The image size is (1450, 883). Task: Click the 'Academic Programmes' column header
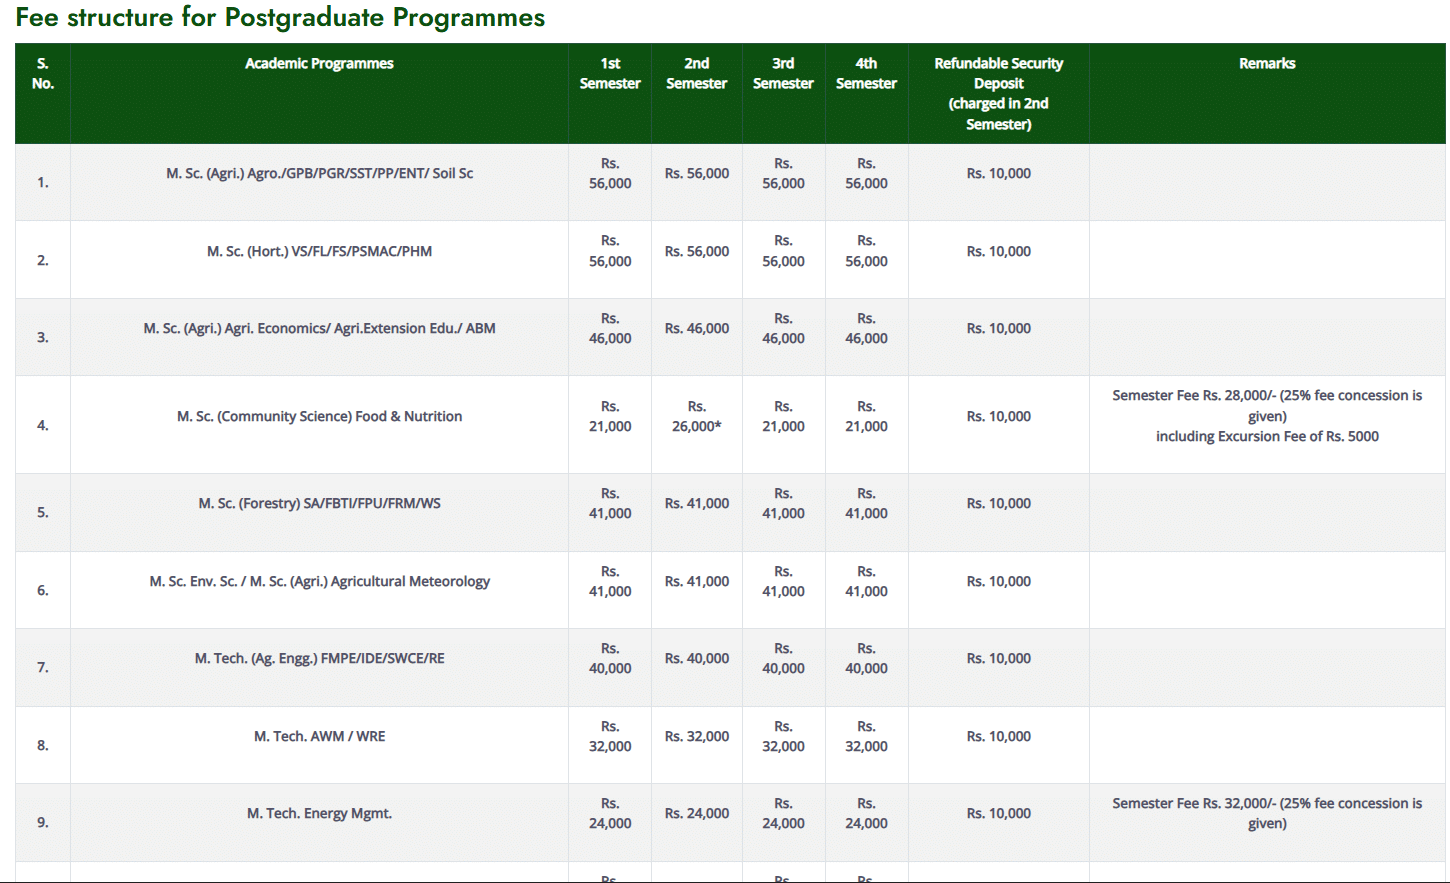point(319,64)
